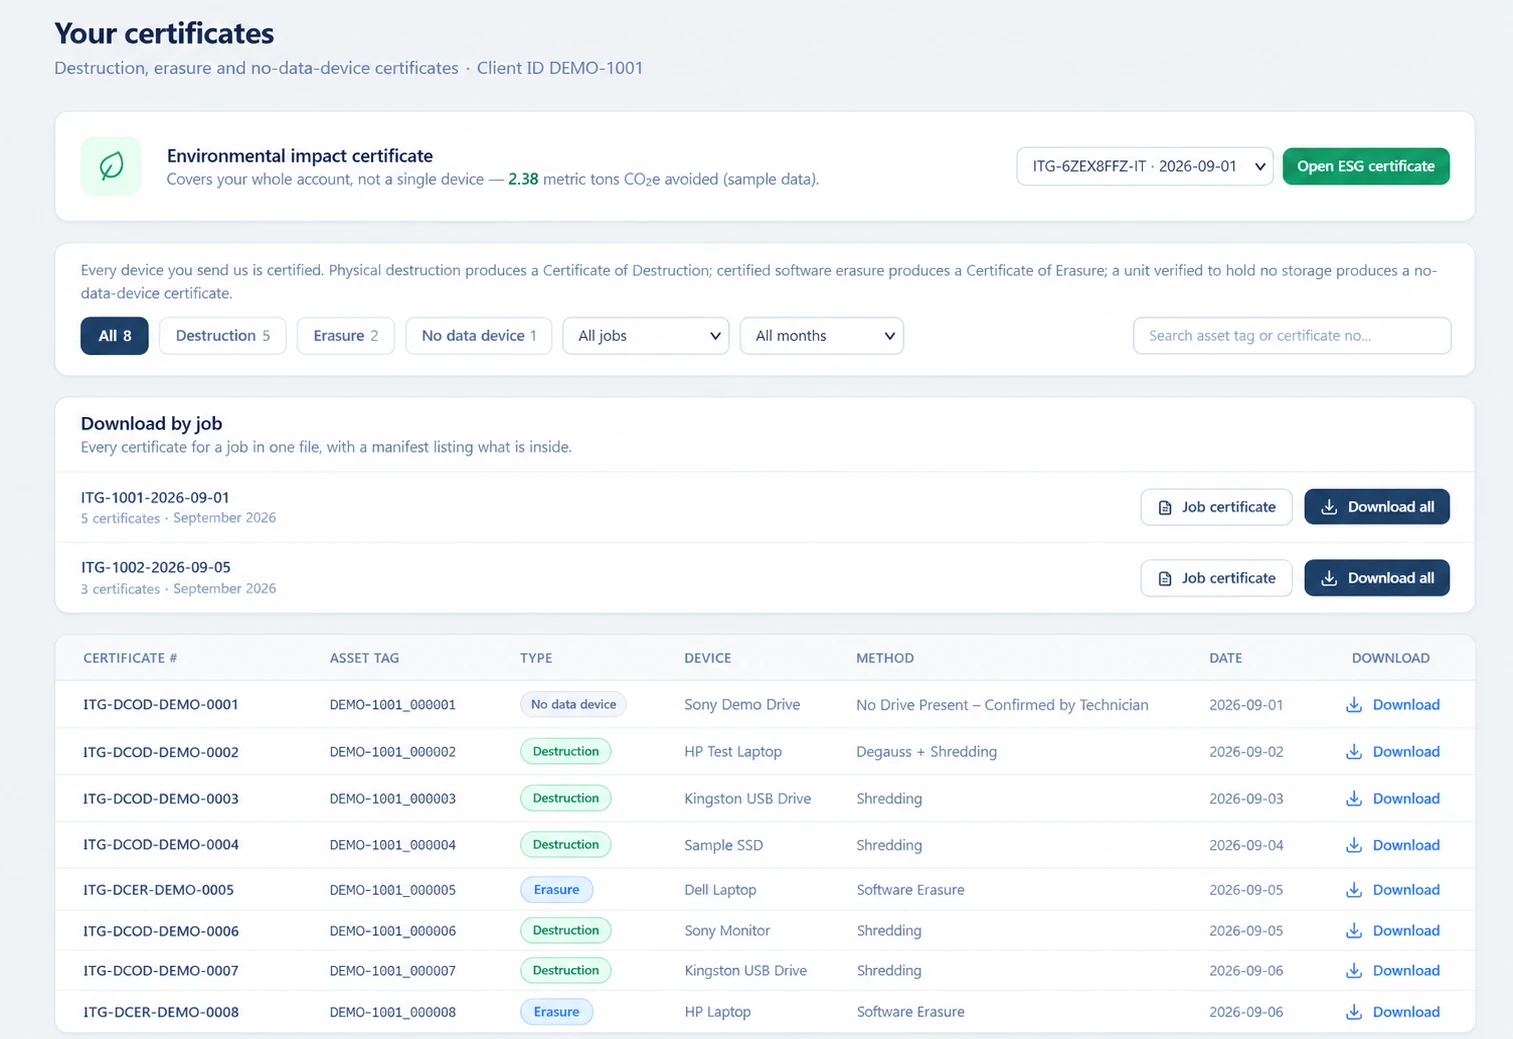Focus the asset tag search field

click(x=1292, y=336)
